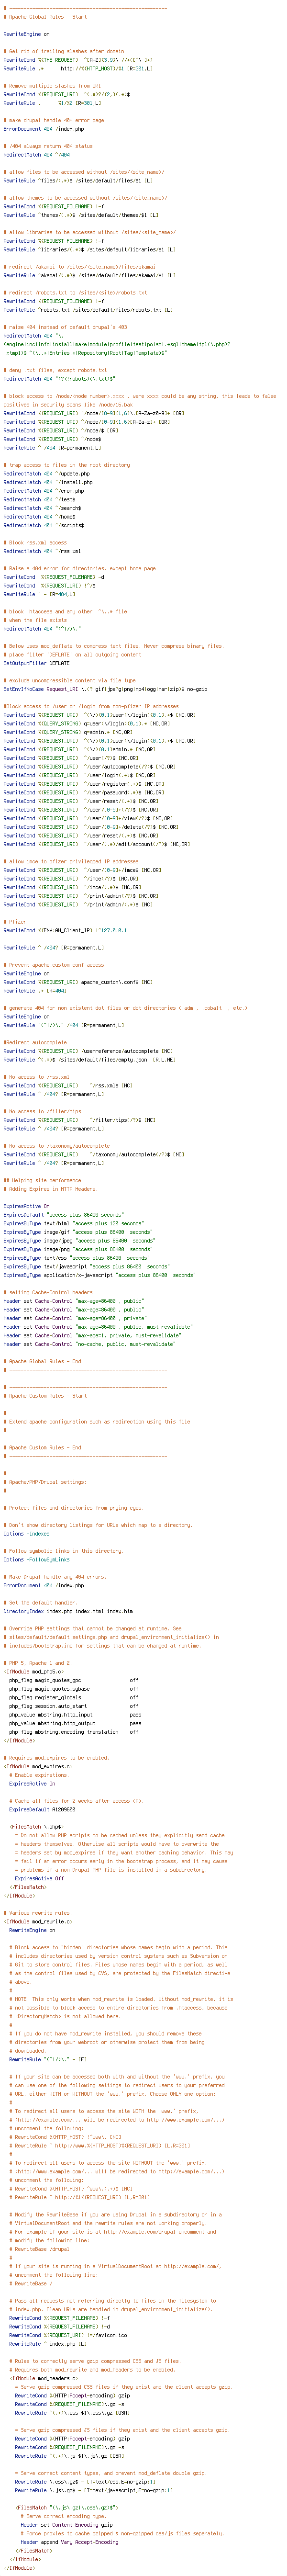Click the 'ExpiresByType image/png' line
Image resolution: width=287 pixels, height=2576 pixels.
79,1249
